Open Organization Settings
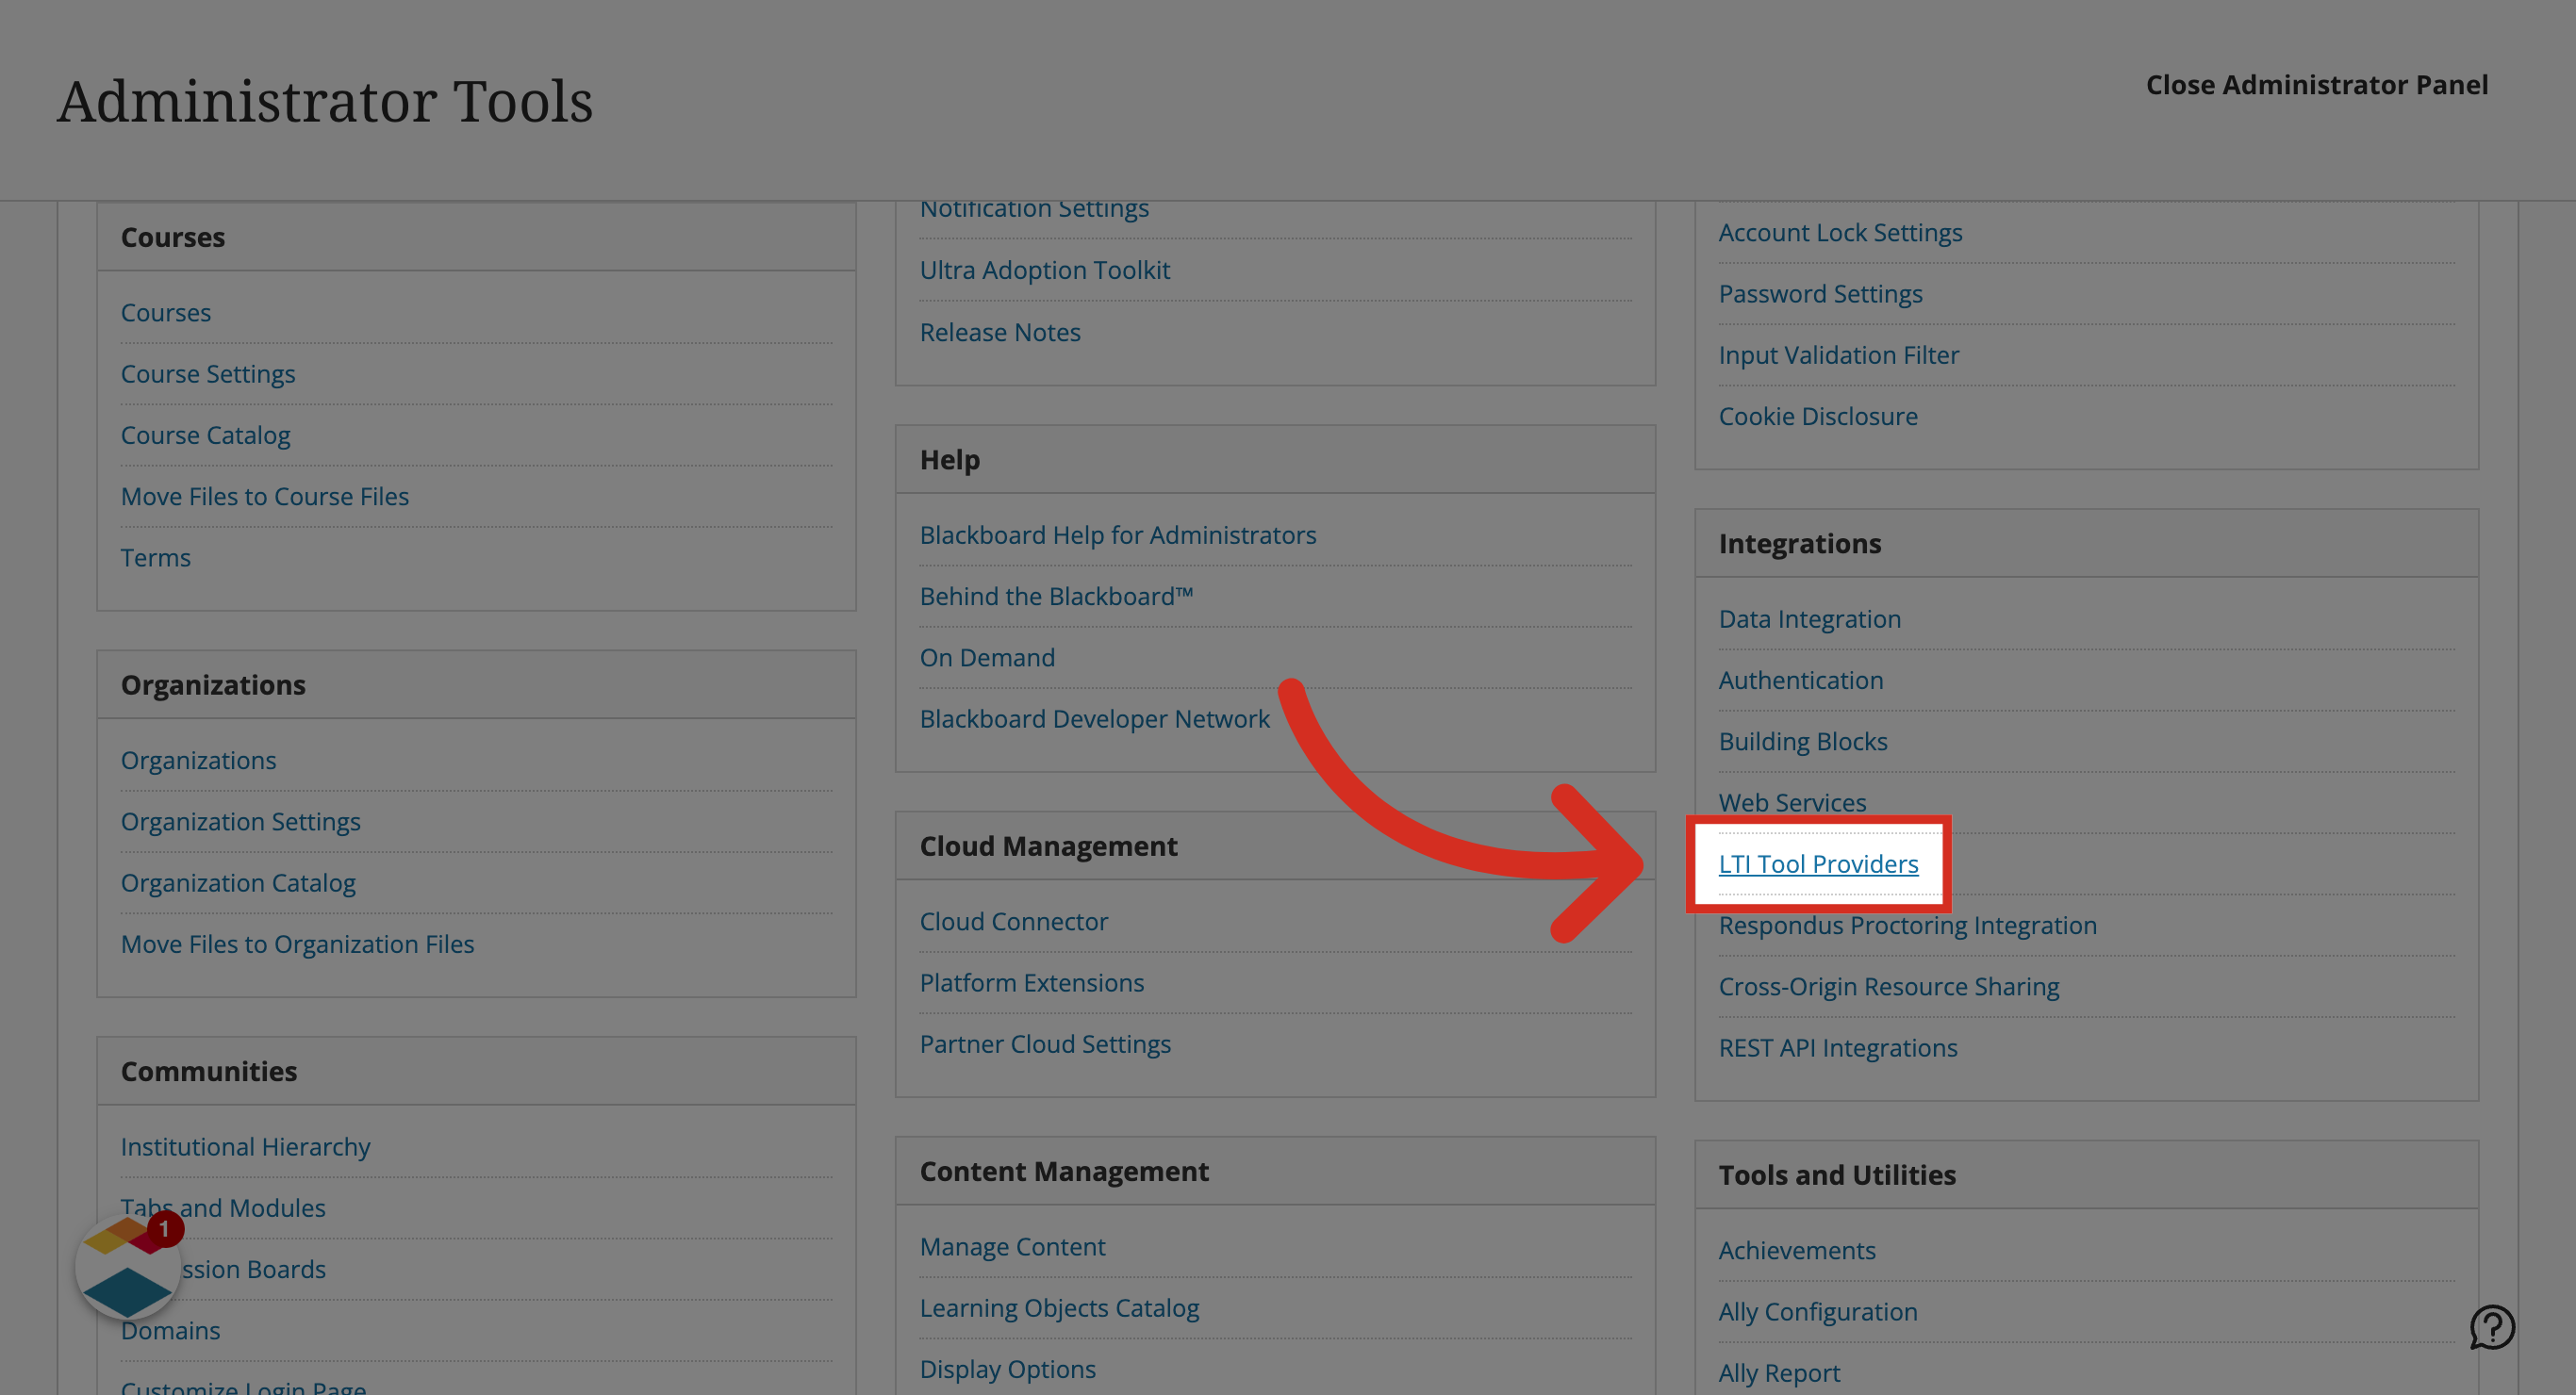 (241, 822)
